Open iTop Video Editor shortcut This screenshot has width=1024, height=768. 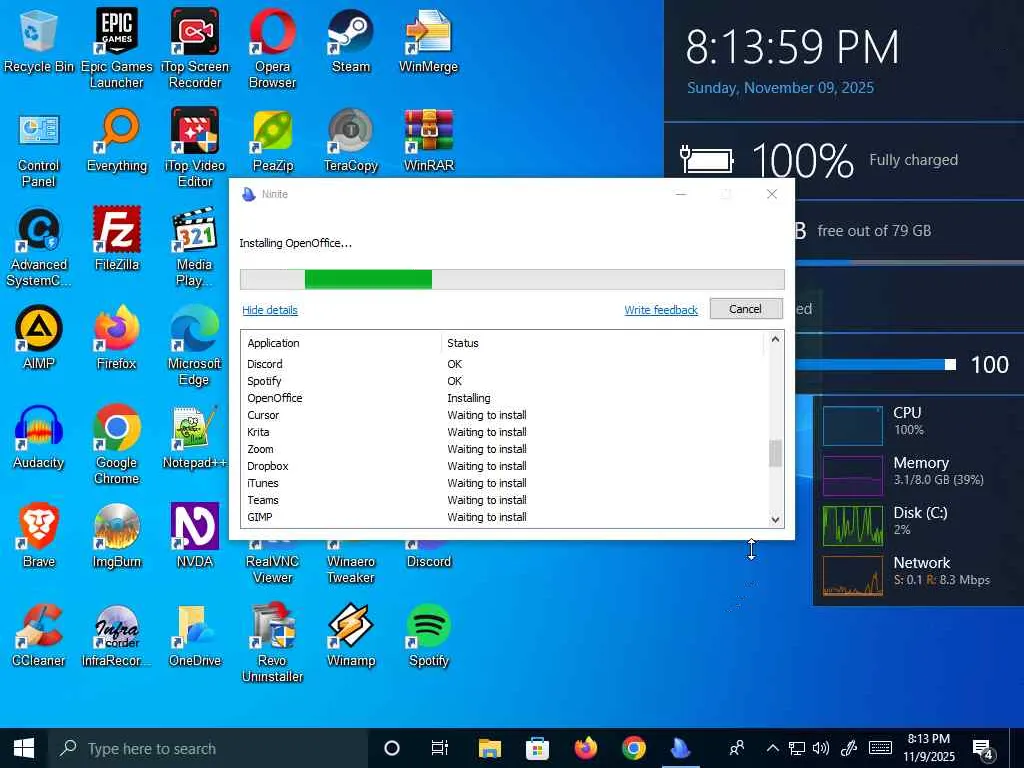(195, 148)
